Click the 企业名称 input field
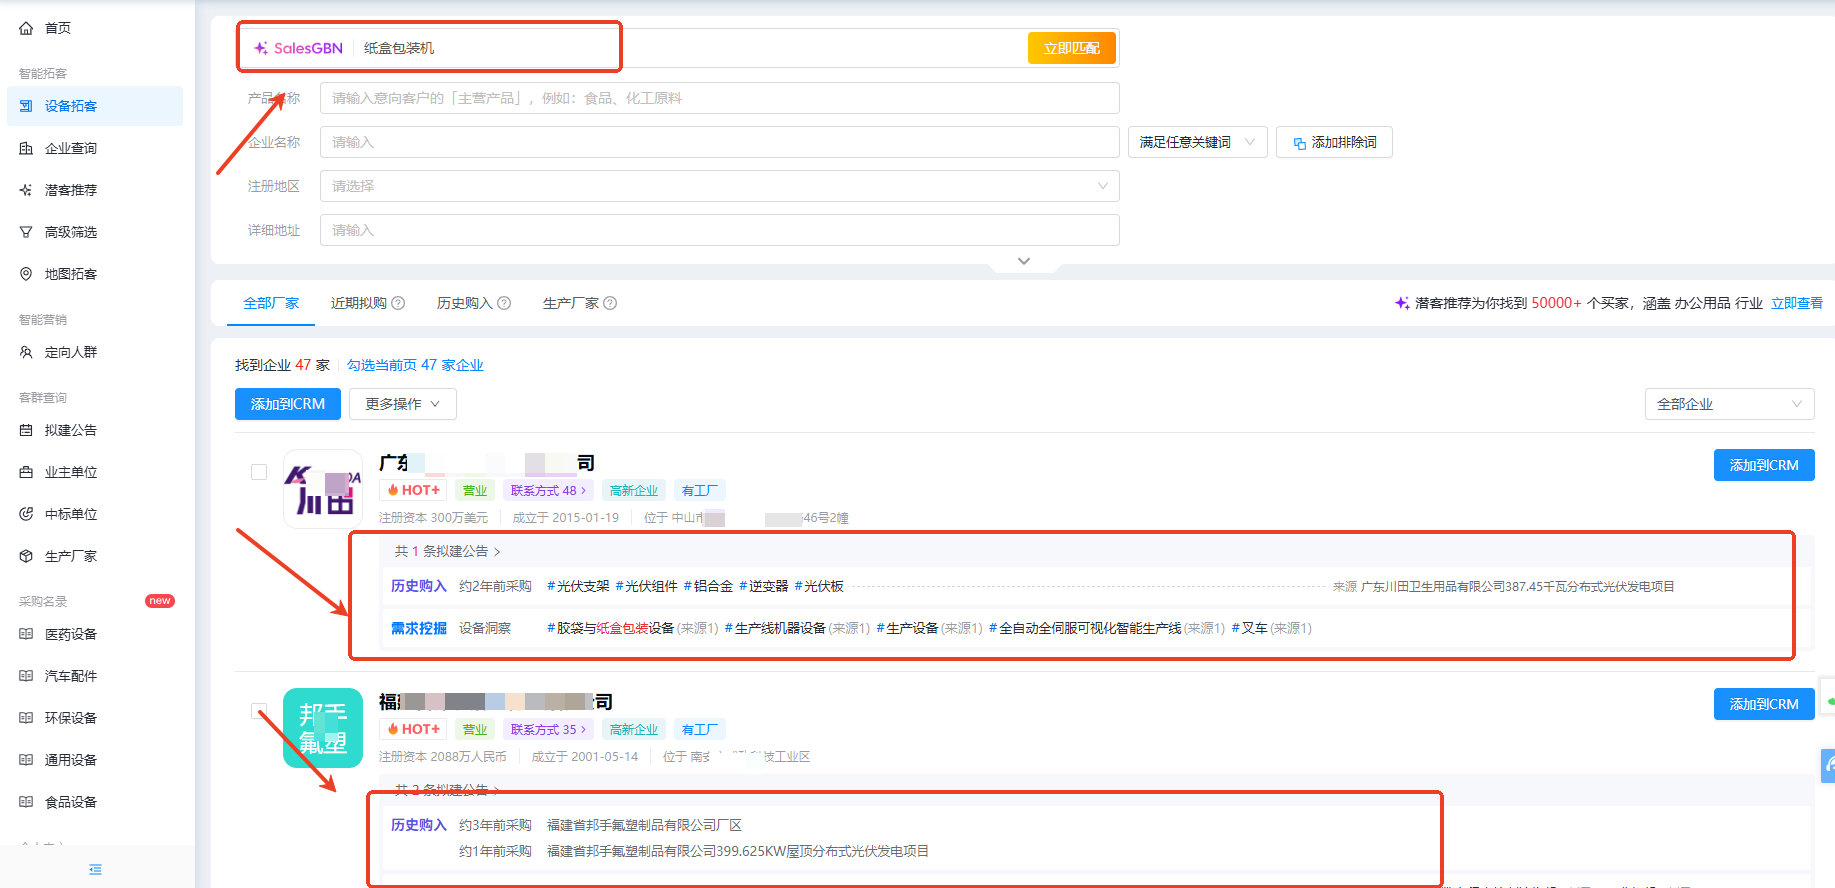 coord(718,142)
